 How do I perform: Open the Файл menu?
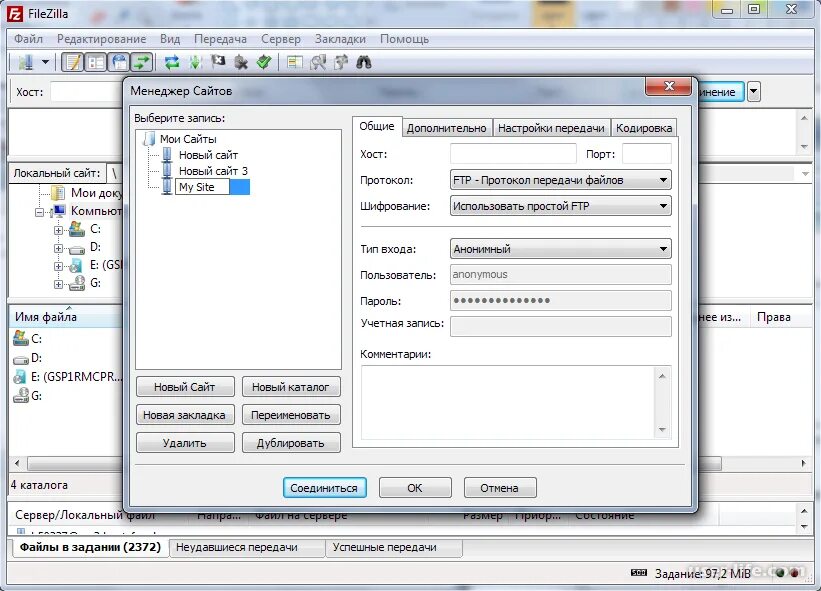(28, 39)
